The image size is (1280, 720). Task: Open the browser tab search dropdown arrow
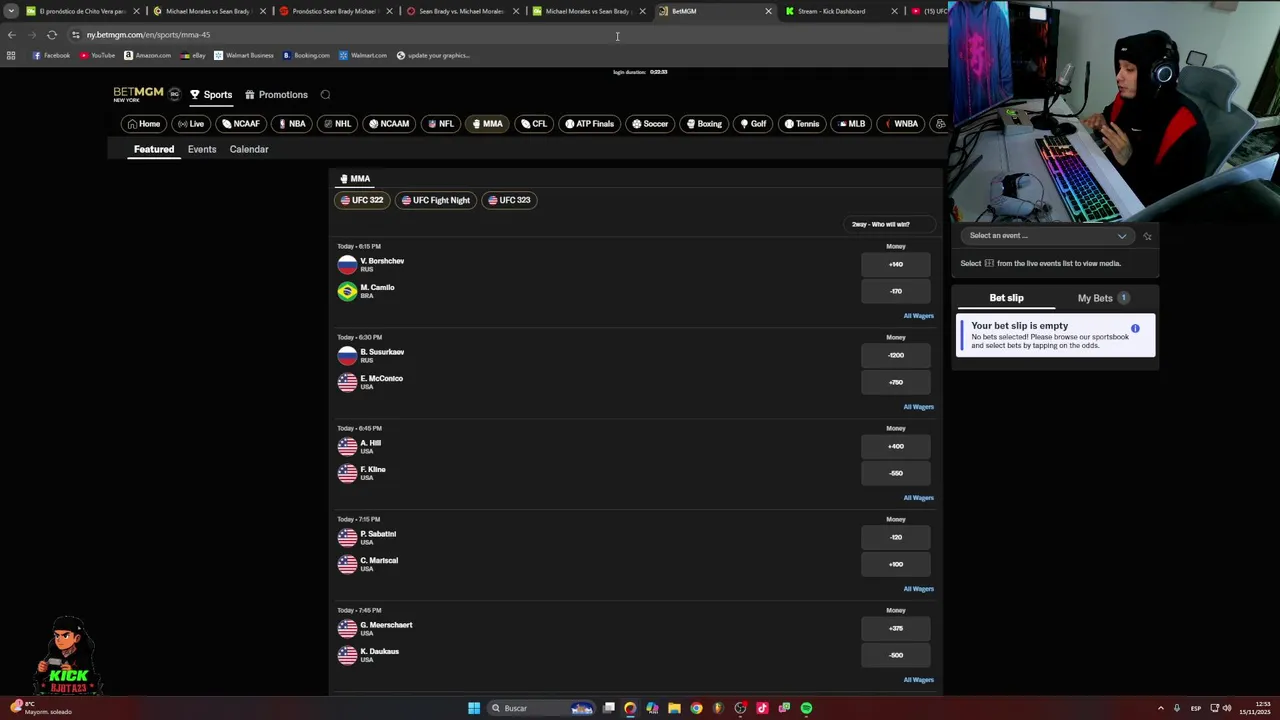11,11
